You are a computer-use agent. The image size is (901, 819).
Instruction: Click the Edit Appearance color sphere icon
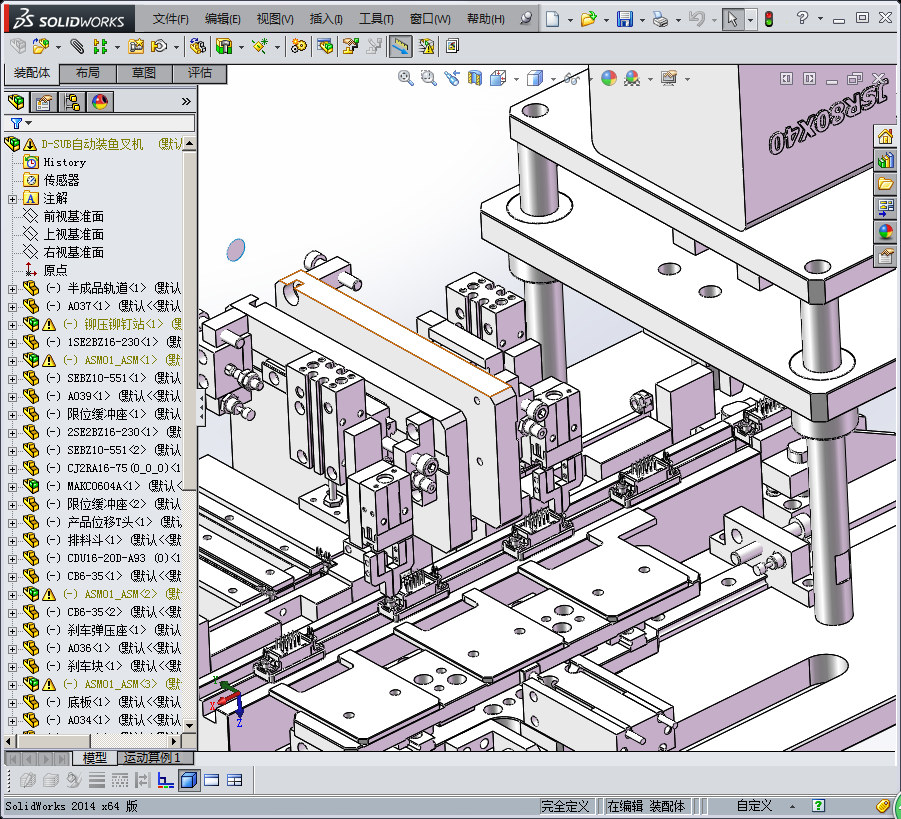(x=609, y=78)
